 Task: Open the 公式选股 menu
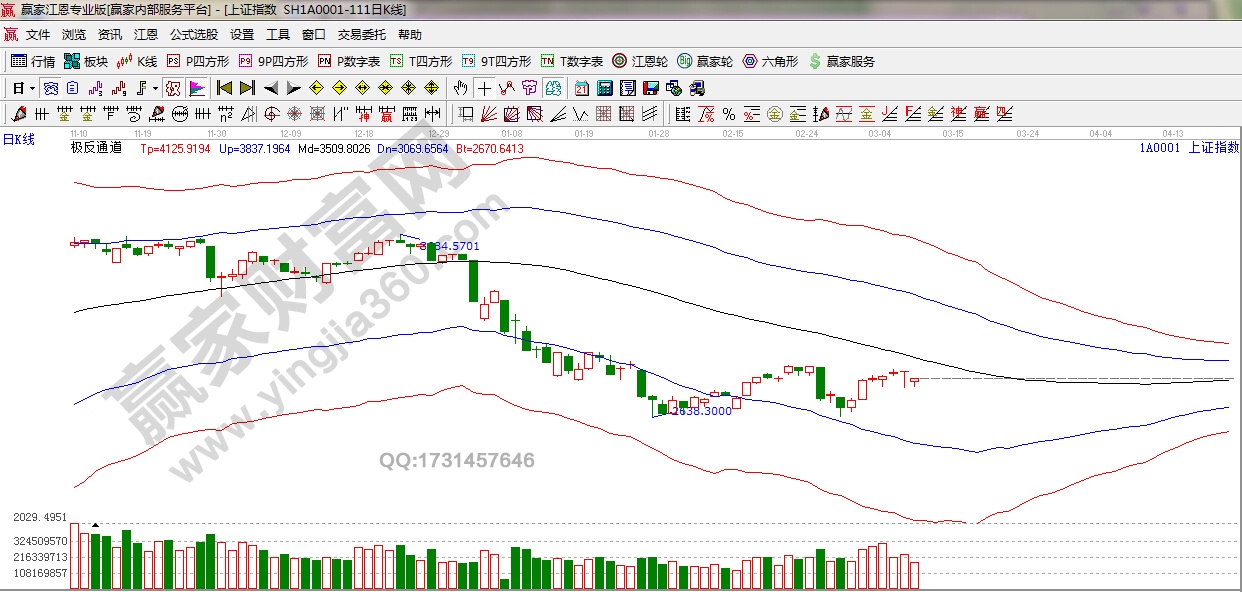click(x=194, y=34)
